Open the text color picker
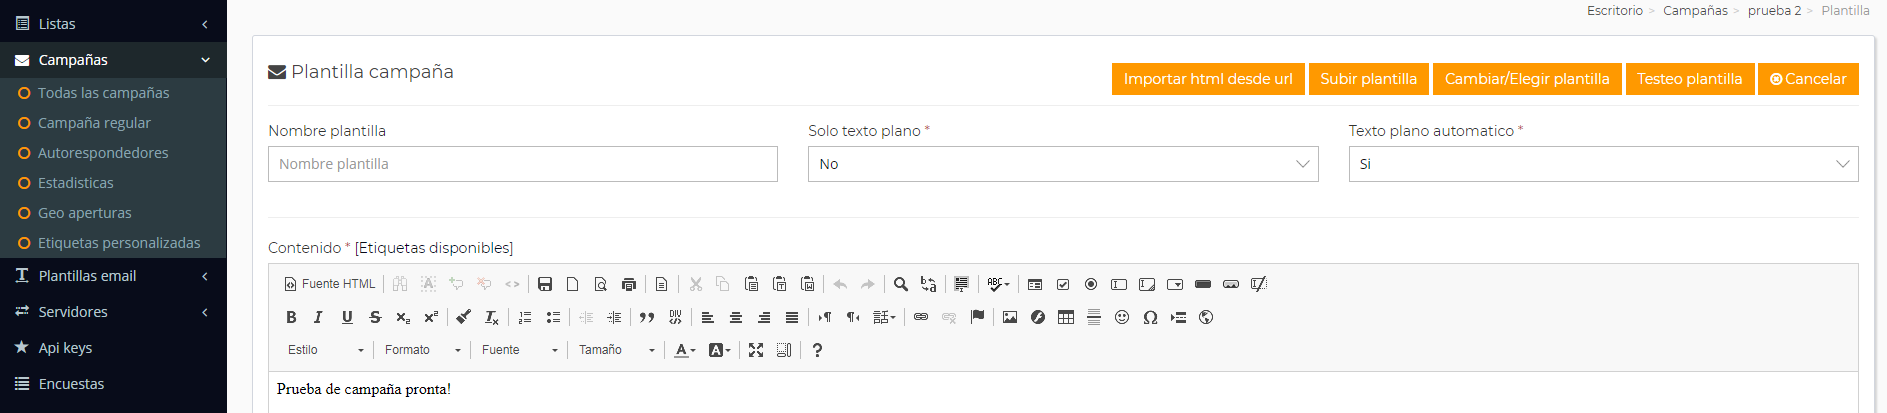Viewport: 1887px width, 413px height. [685, 350]
